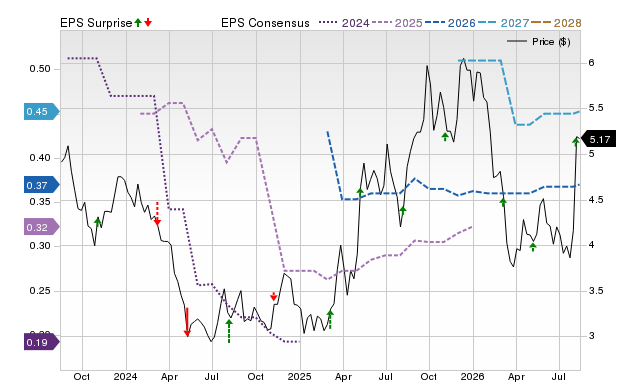Click the long dashed green up arrow
The width and height of the screenshot is (640, 382).
coord(229,331)
